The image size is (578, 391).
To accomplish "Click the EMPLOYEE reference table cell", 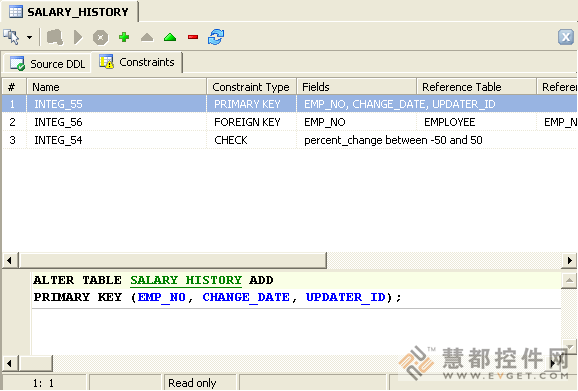I will pos(477,122).
